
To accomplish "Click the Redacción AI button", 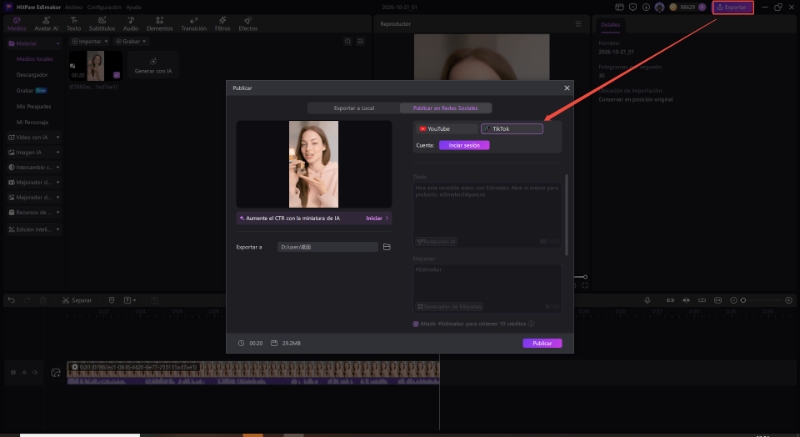I will pos(436,242).
